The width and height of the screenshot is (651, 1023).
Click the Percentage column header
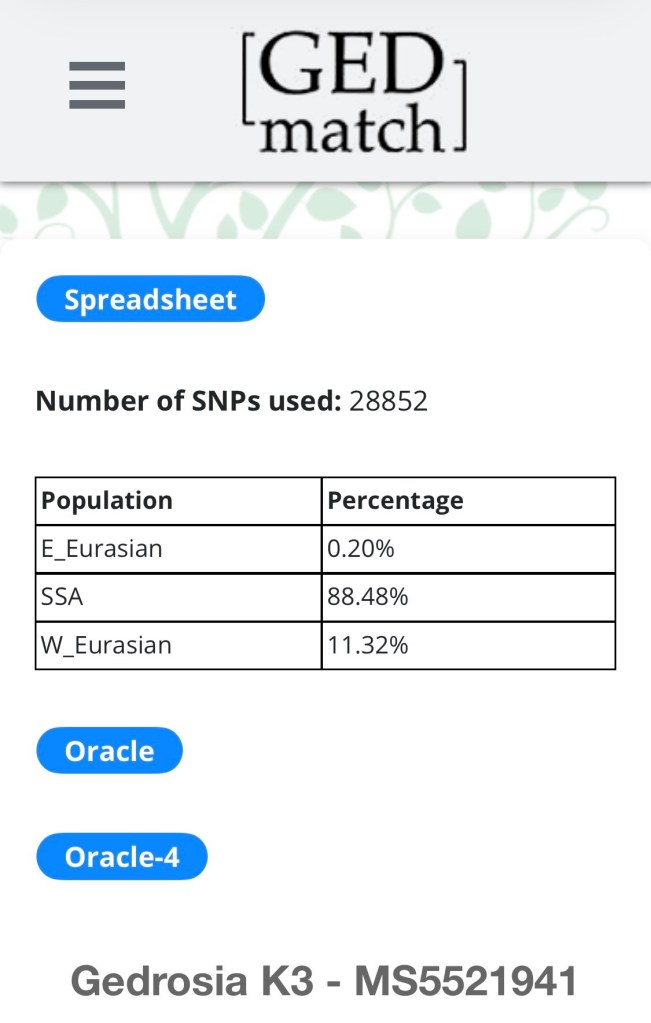(x=396, y=500)
